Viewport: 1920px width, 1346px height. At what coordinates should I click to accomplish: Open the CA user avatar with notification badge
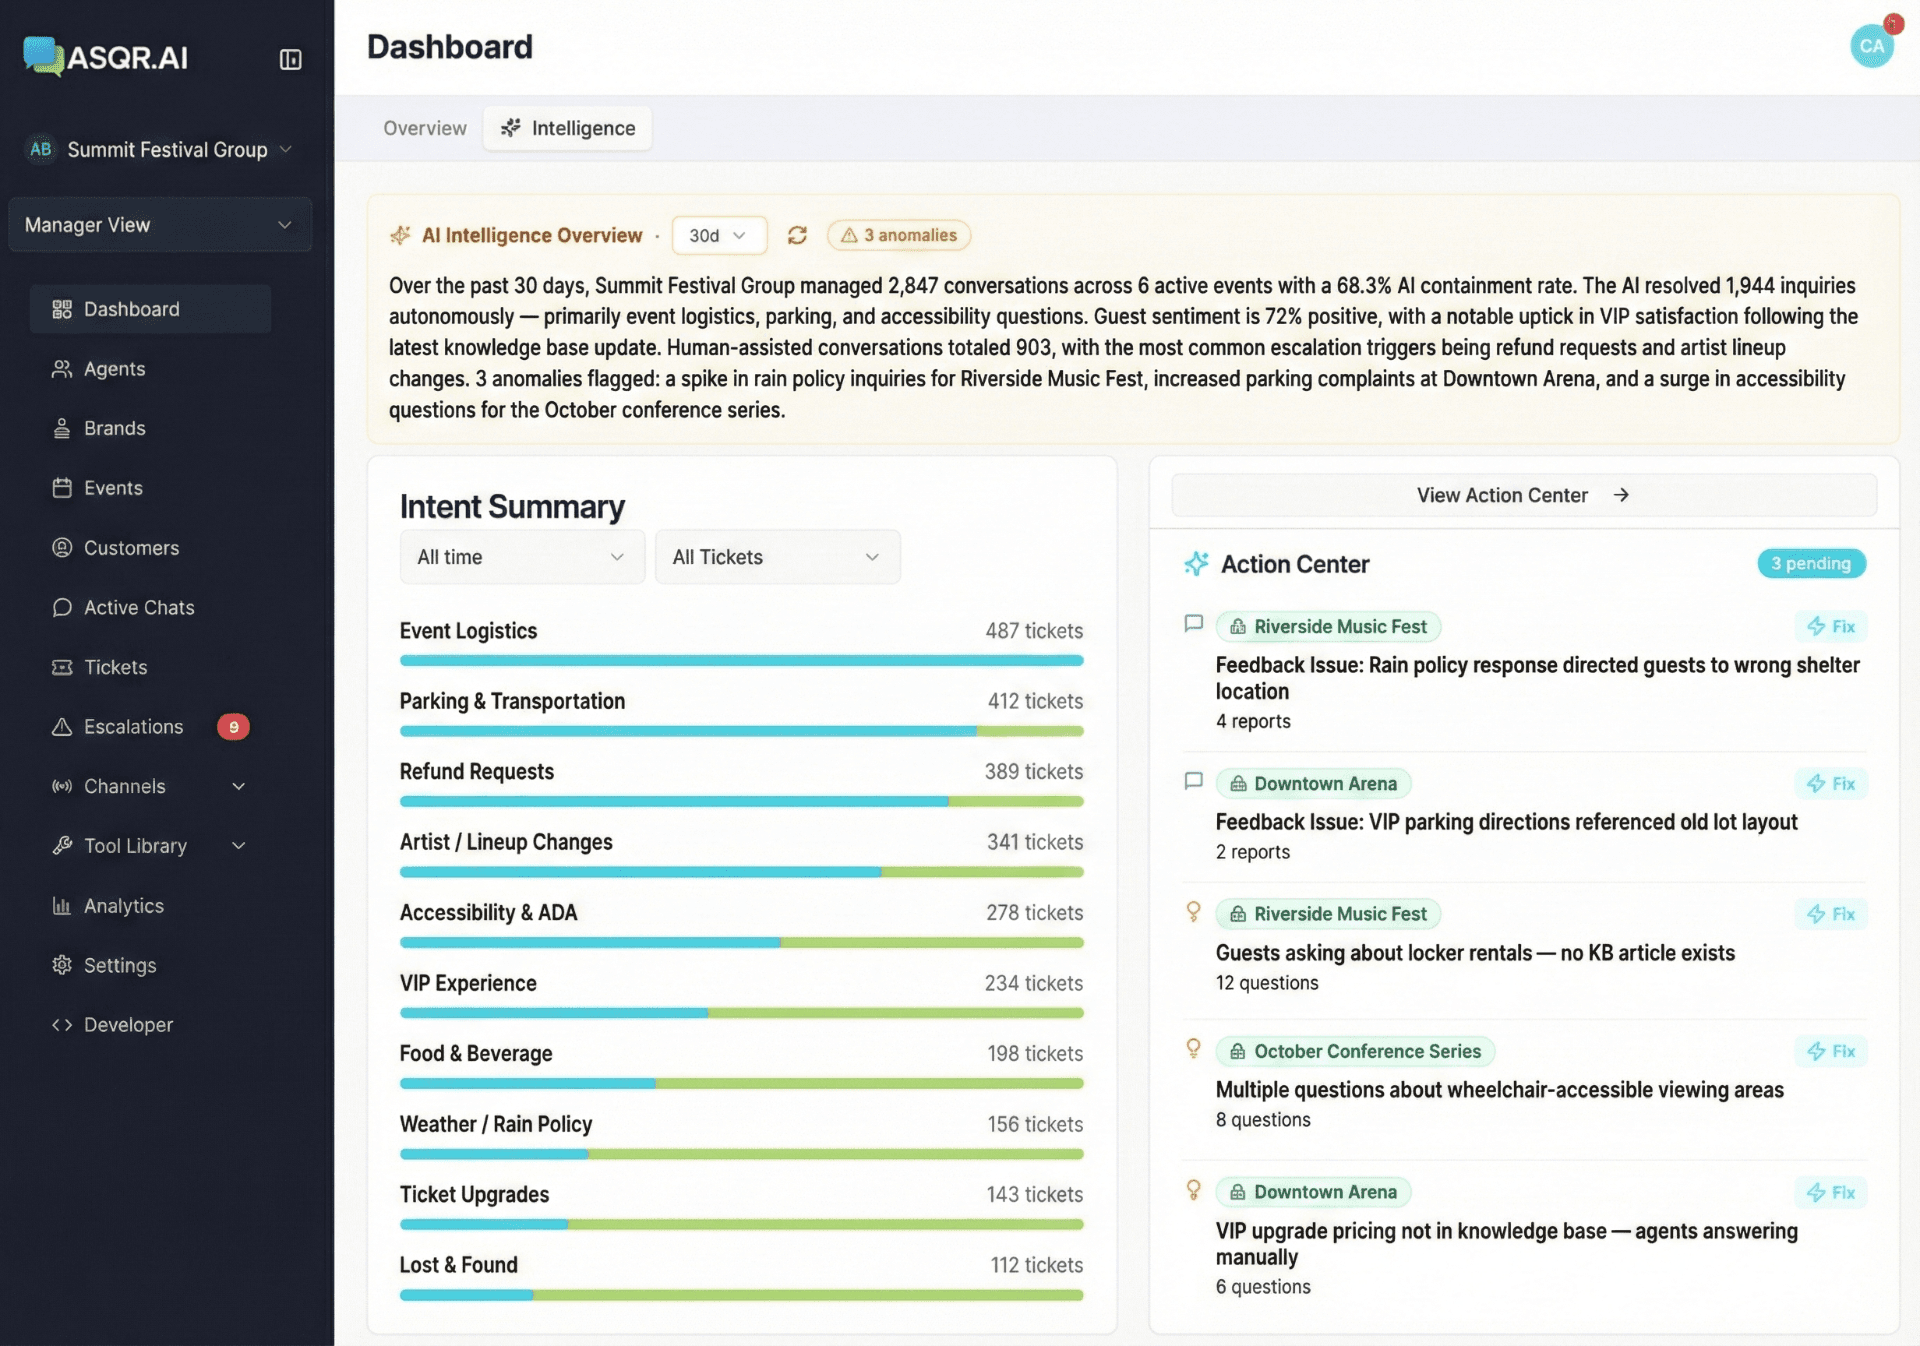pos(1871,45)
